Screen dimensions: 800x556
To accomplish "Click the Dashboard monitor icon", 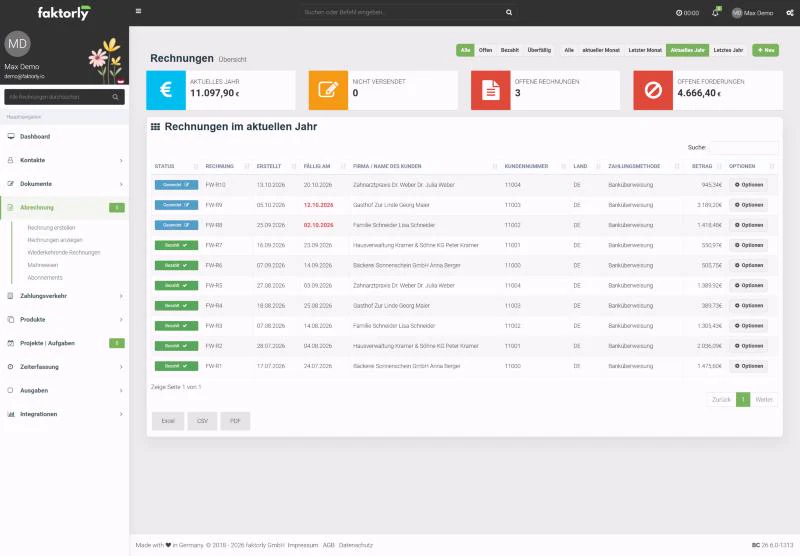I will pos(11,136).
